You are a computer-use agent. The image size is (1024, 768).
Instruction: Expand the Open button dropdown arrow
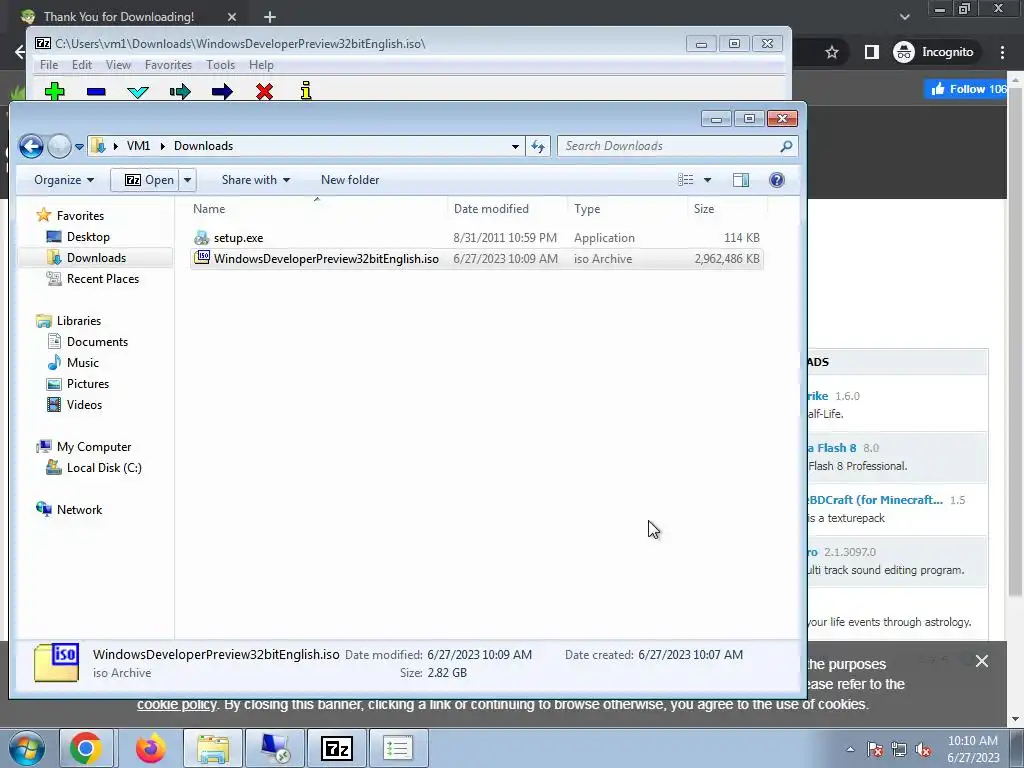[187, 180]
